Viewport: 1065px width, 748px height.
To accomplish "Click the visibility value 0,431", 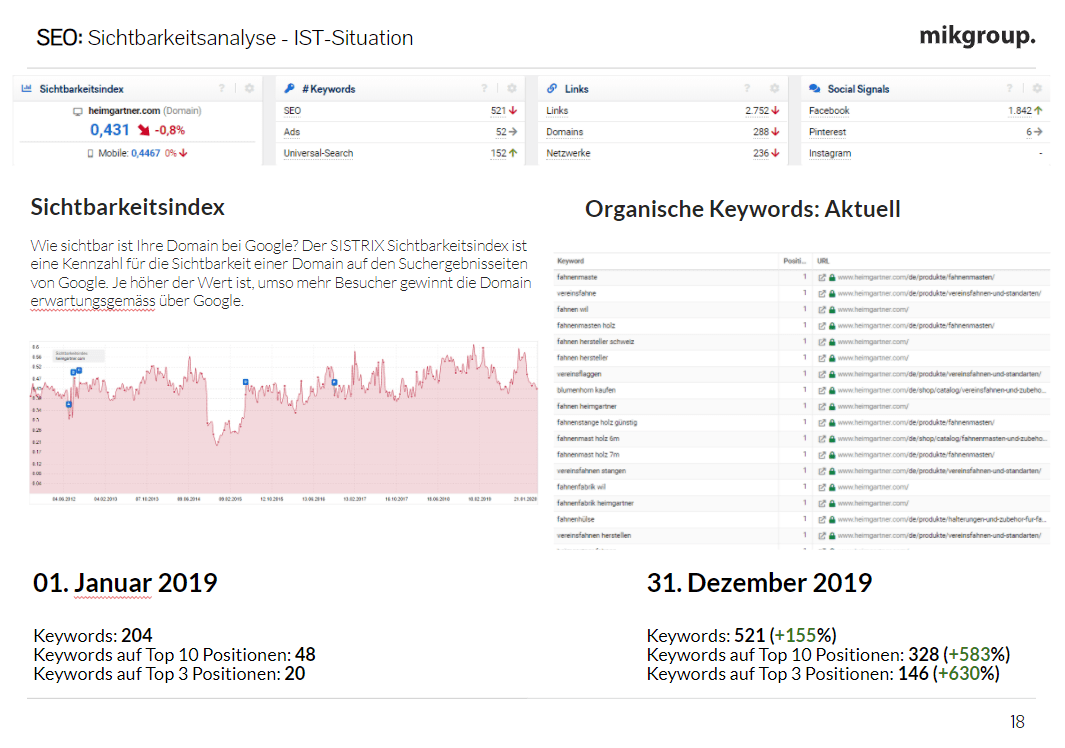I will click(x=109, y=130).
